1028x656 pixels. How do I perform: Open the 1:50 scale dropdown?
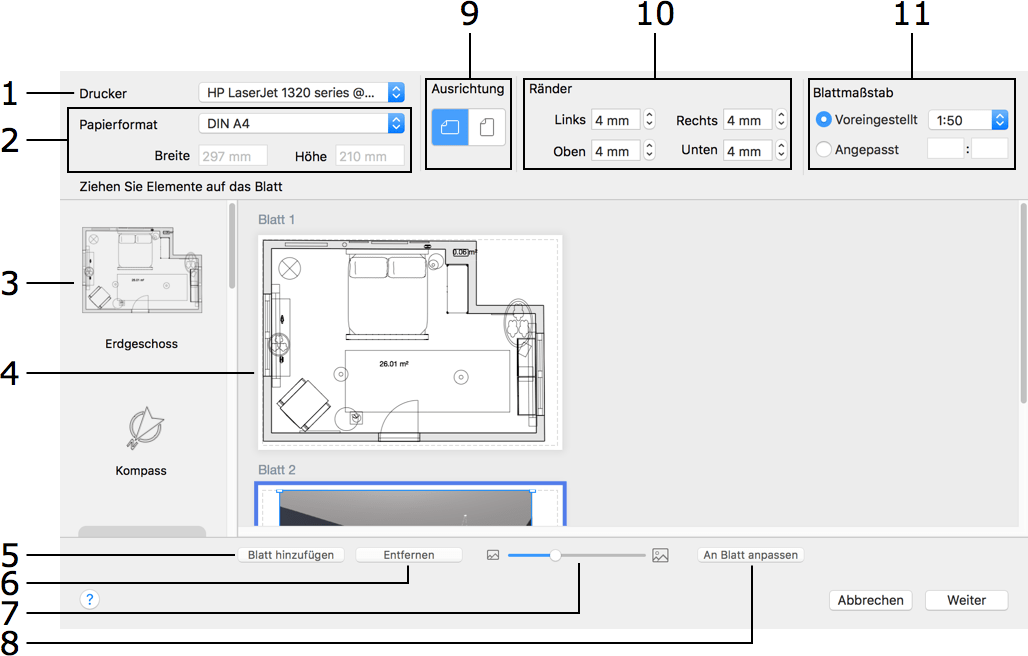(x=968, y=120)
